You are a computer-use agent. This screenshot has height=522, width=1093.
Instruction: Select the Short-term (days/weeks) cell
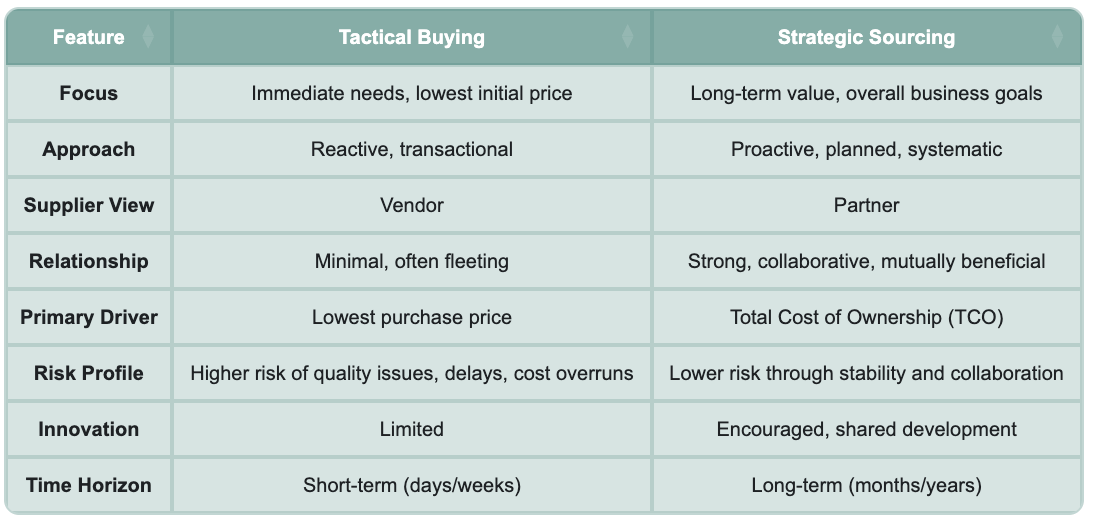pyautogui.click(x=412, y=485)
